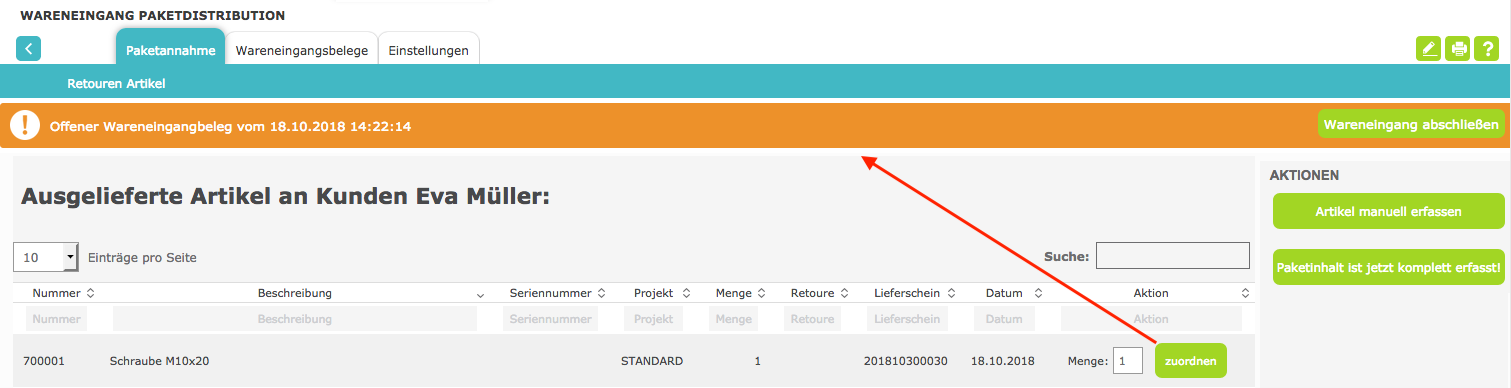Select Retouren Artikel submenu
The image size is (1511, 388).
pos(116,84)
